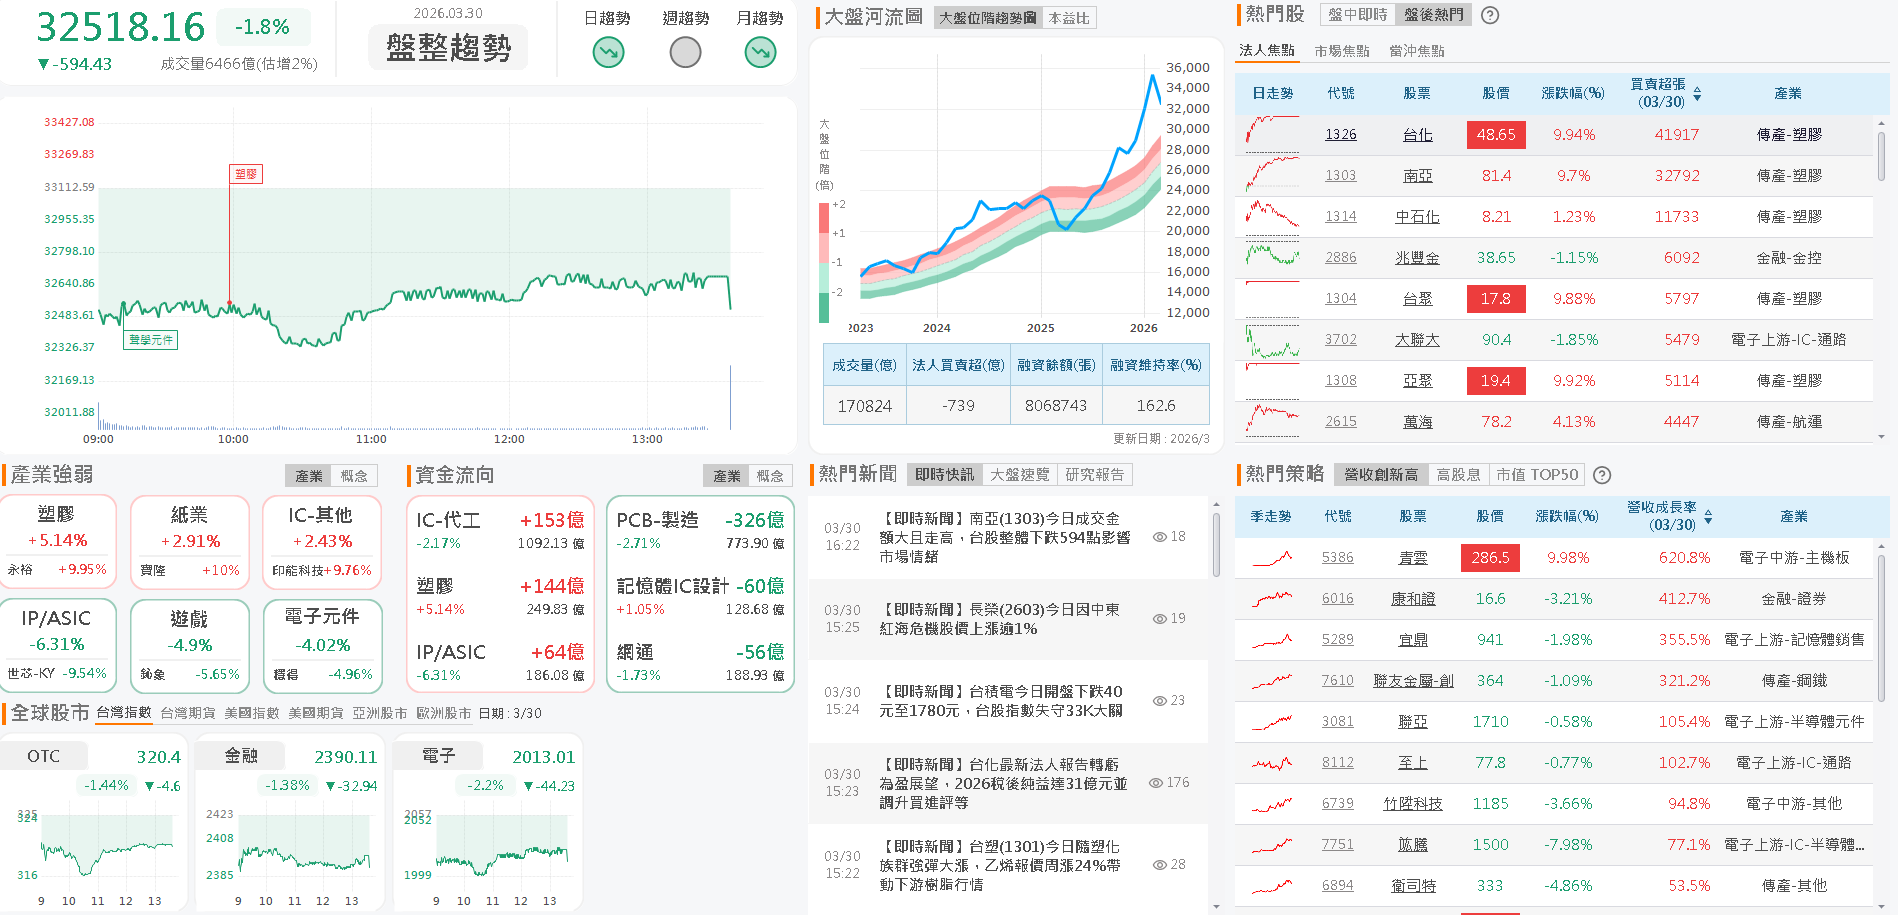
Task: Click the 月趨勢 monthly trend icon
Action: [x=760, y=51]
